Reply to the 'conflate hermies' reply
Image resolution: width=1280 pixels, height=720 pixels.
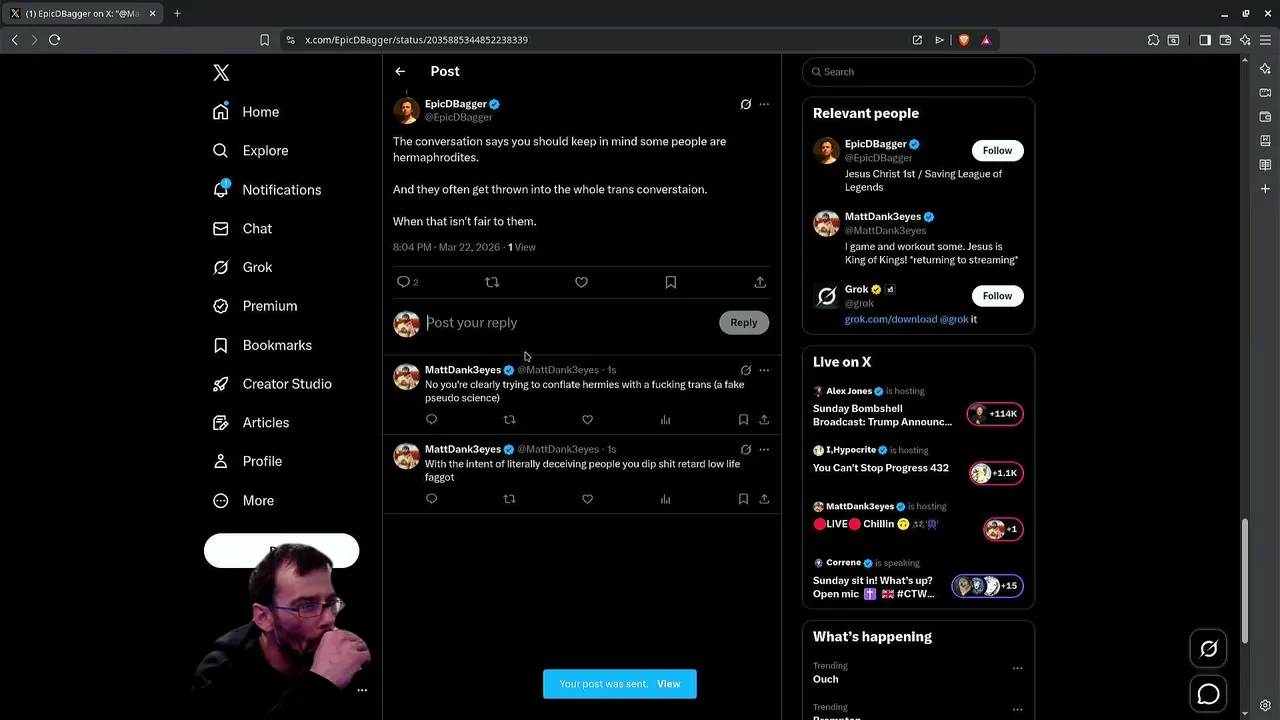(x=432, y=420)
